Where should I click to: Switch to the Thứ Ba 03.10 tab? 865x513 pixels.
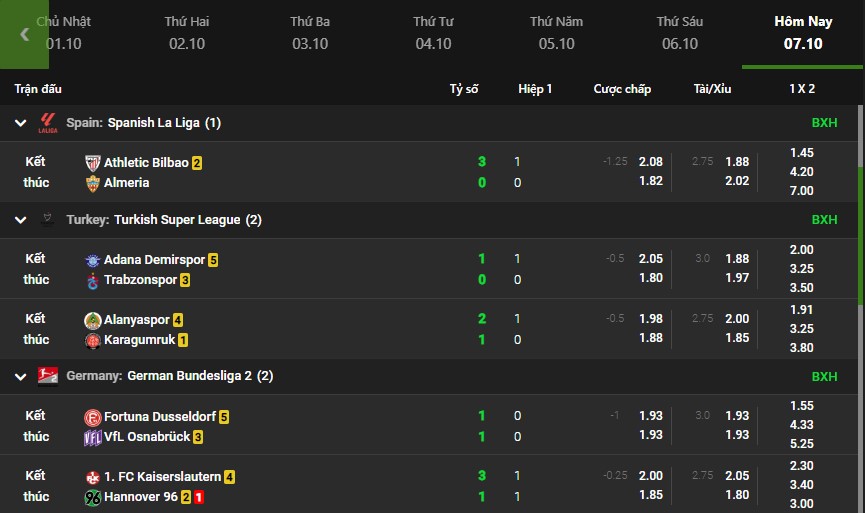point(310,33)
